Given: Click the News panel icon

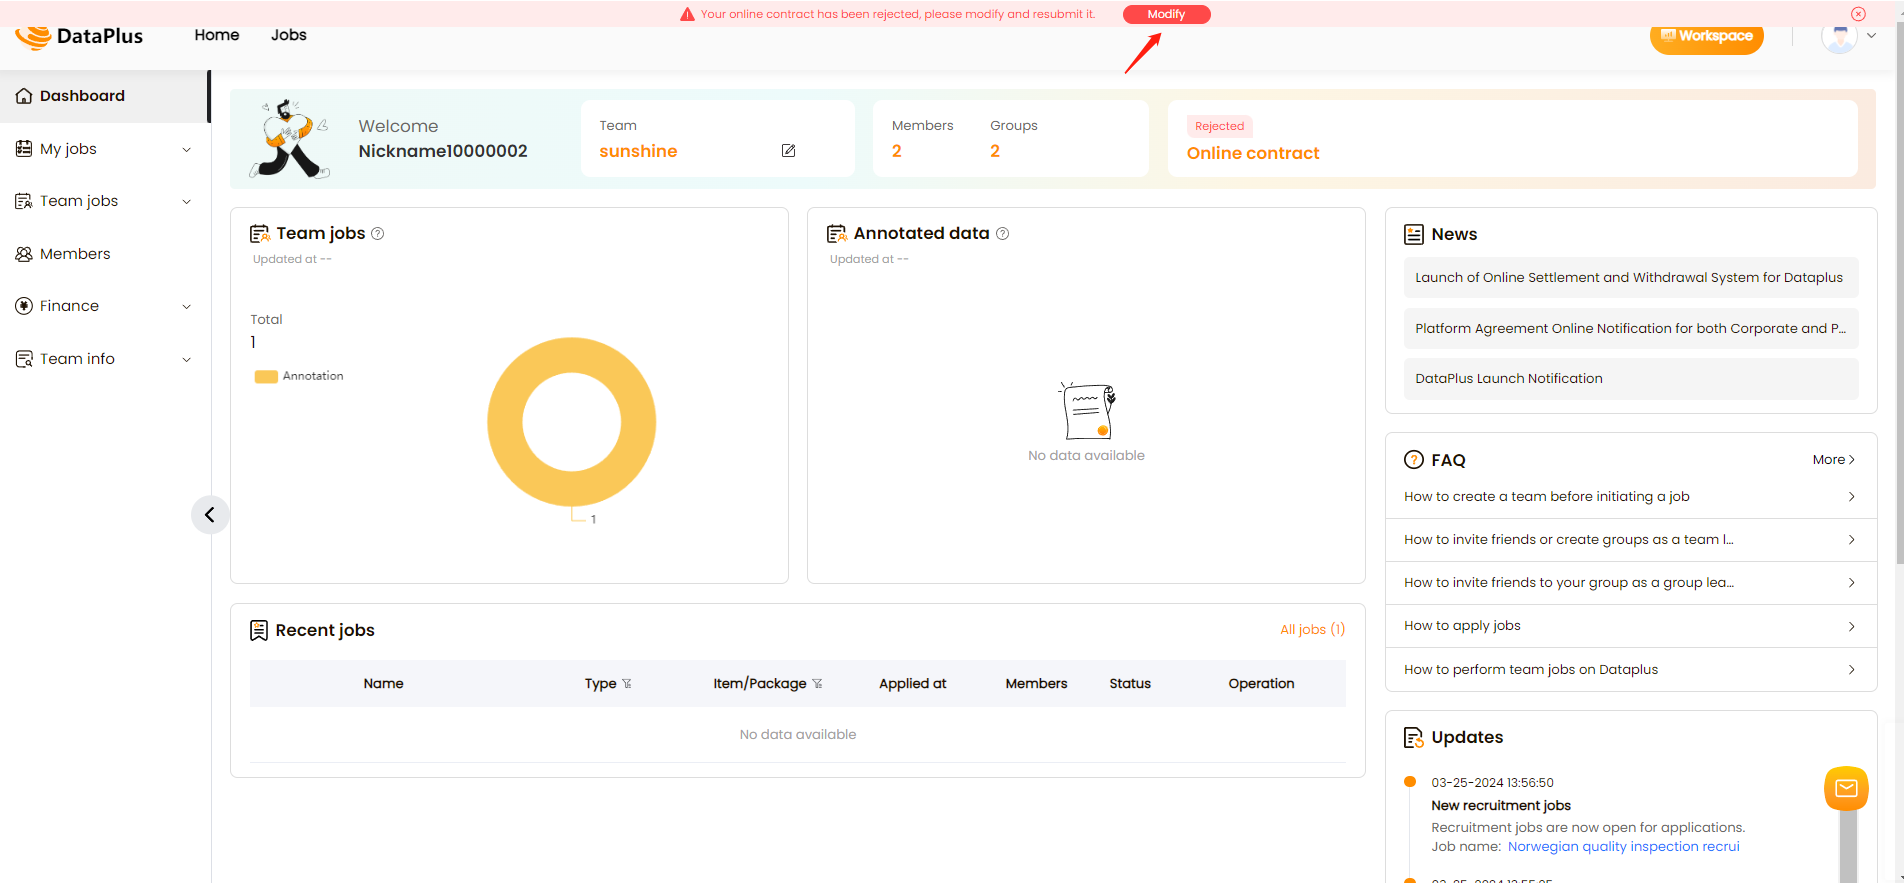Looking at the screenshot, I should tap(1413, 234).
